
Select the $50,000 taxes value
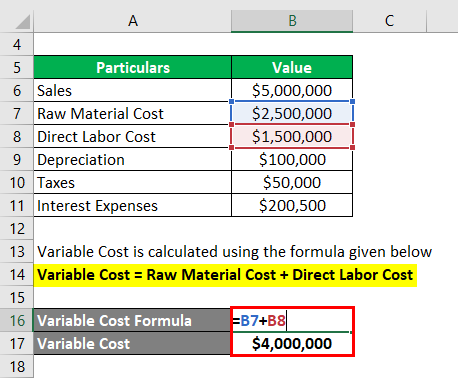[x=292, y=182]
